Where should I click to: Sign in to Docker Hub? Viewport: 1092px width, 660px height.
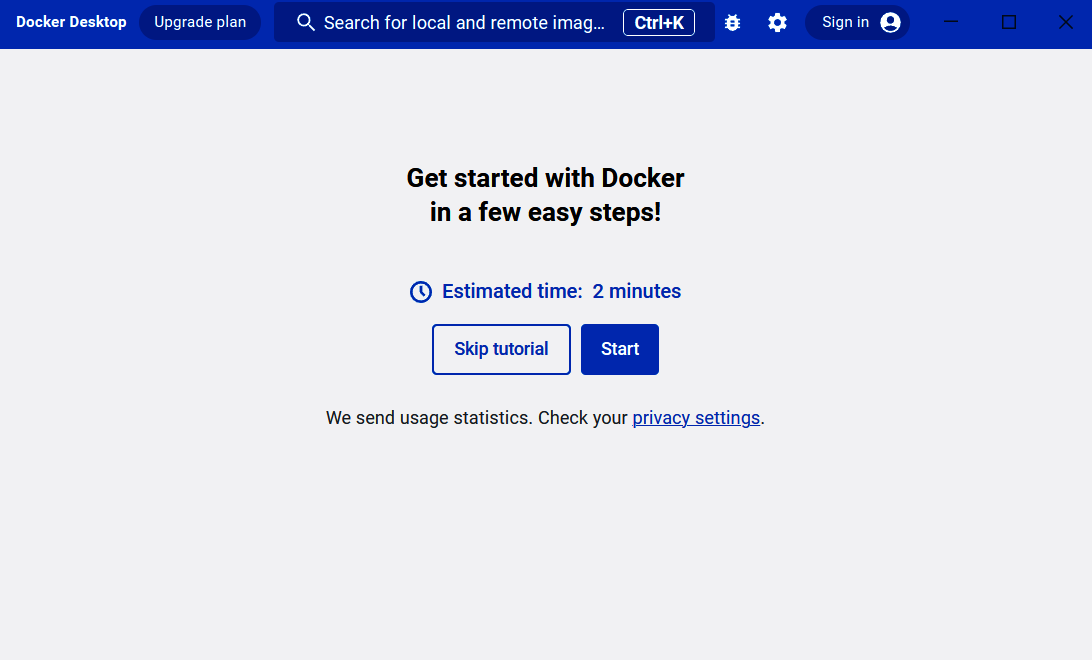857,22
